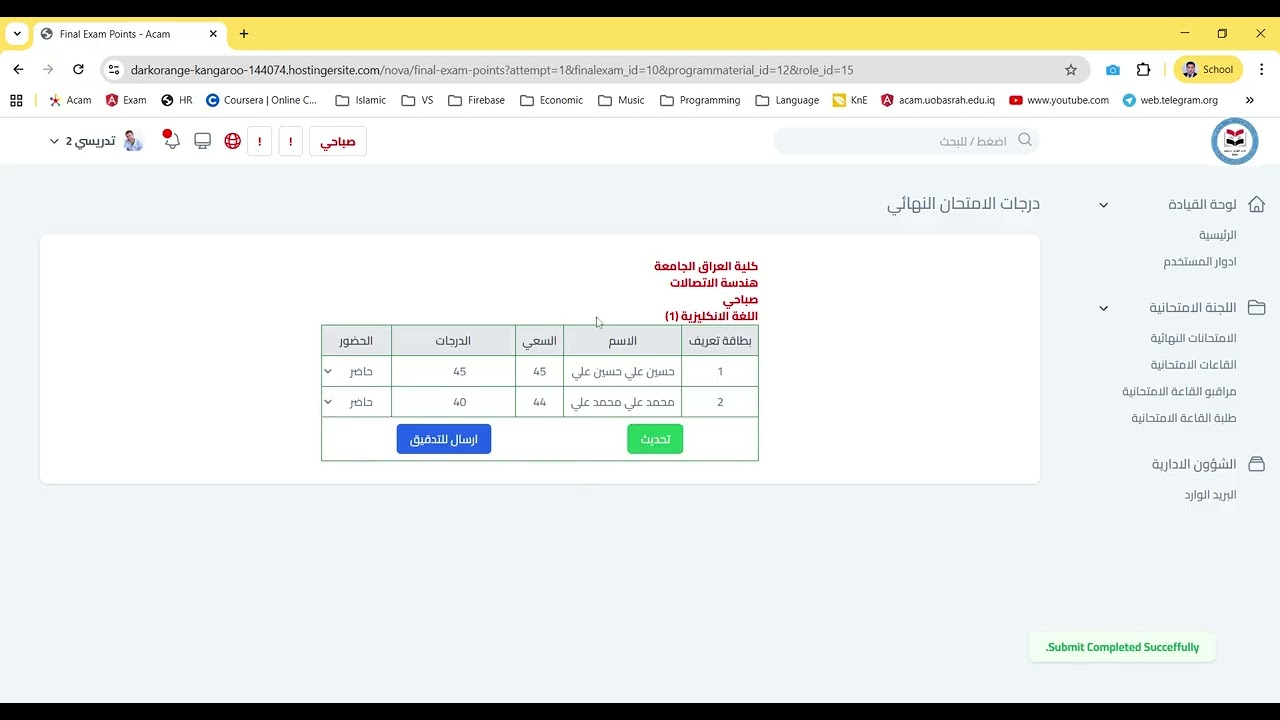
Task: Open الامتحانات النهائية sidebar item
Action: [1193, 338]
